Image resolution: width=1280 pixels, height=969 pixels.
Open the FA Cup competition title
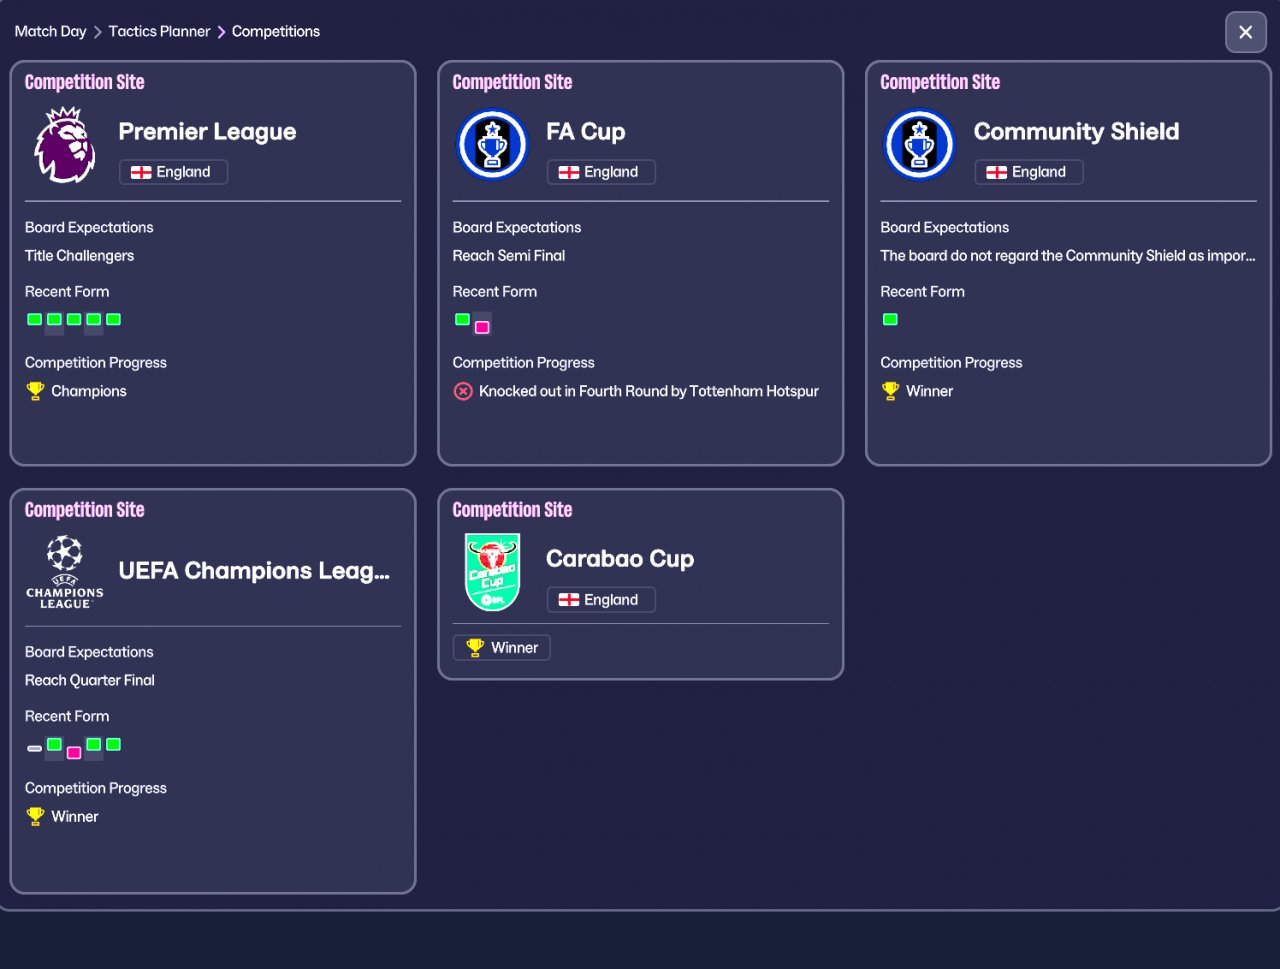pyautogui.click(x=586, y=132)
